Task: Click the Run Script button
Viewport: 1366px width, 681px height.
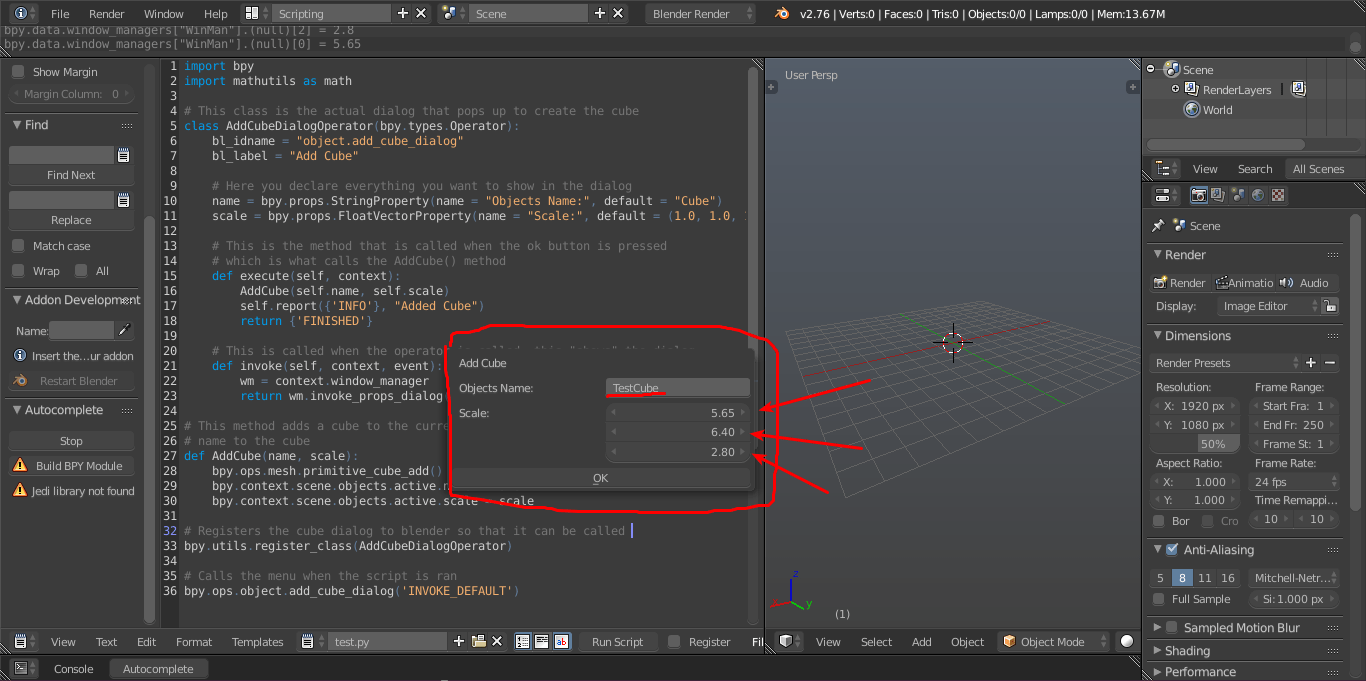Action: click(x=618, y=642)
